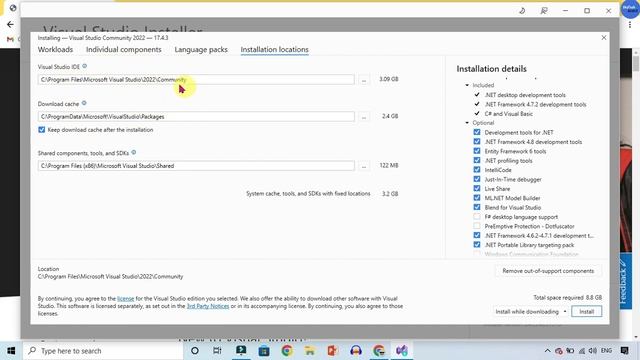The width and height of the screenshot is (640, 360).
Task: Click the browser profile avatar
Action: pos(630,9)
